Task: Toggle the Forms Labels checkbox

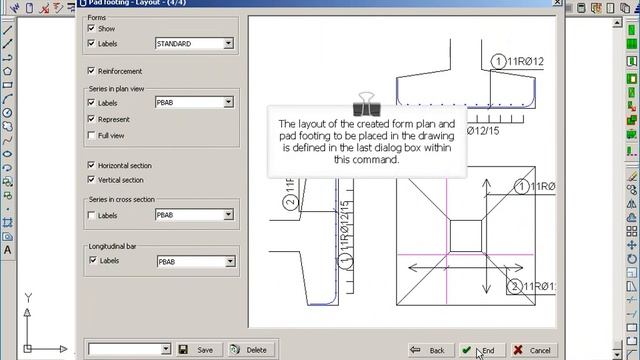Action: 91,43
